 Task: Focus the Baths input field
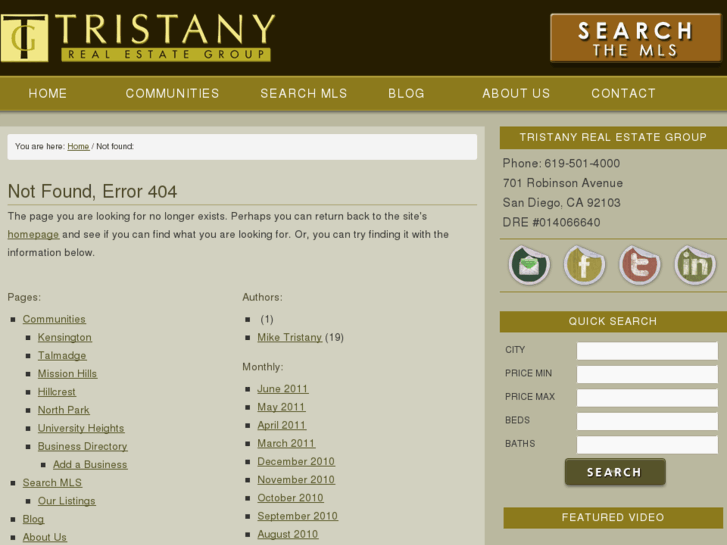(647, 445)
